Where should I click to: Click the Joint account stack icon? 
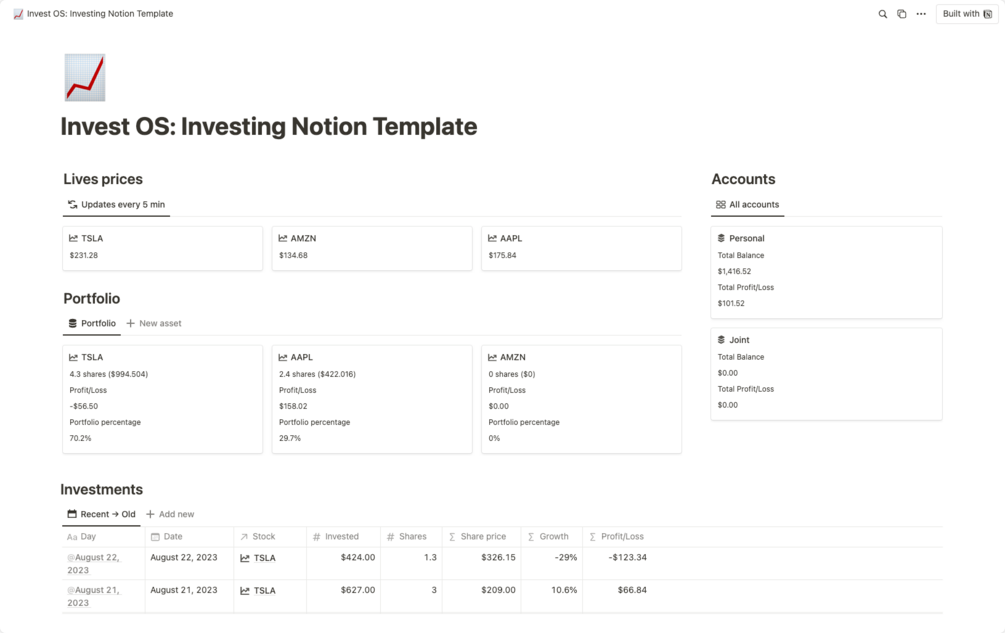pyautogui.click(x=721, y=340)
